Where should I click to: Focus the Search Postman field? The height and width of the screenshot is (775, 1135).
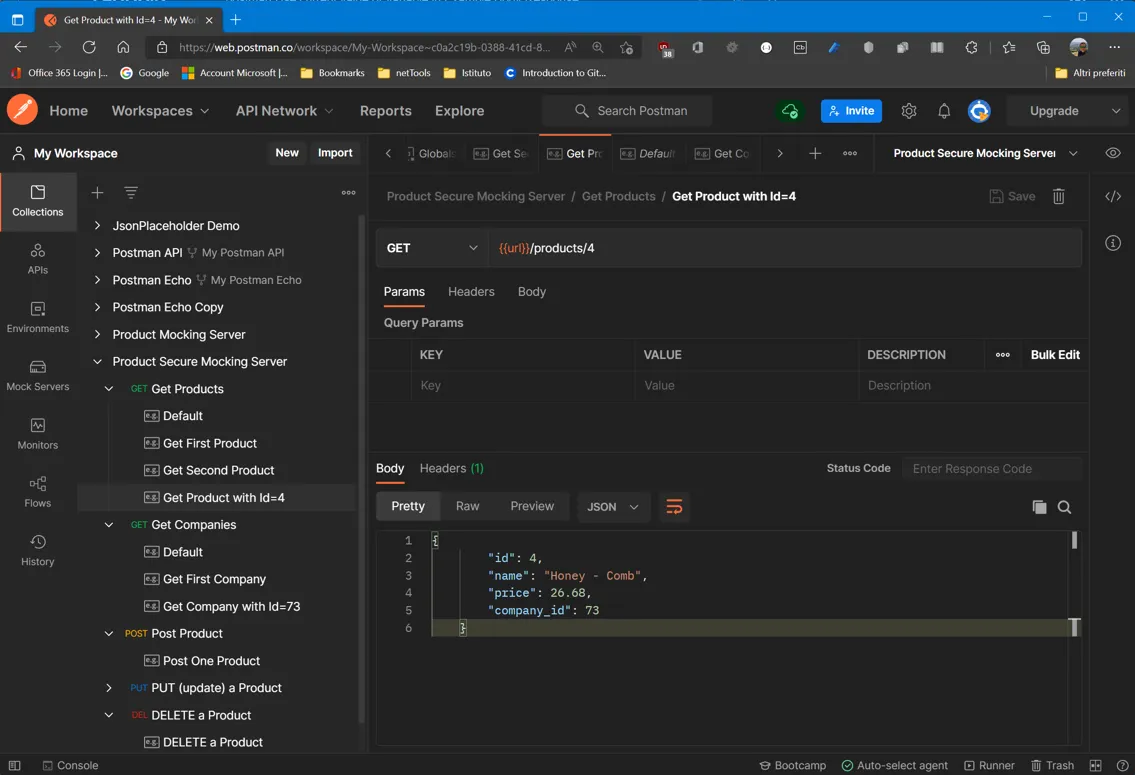[627, 111]
